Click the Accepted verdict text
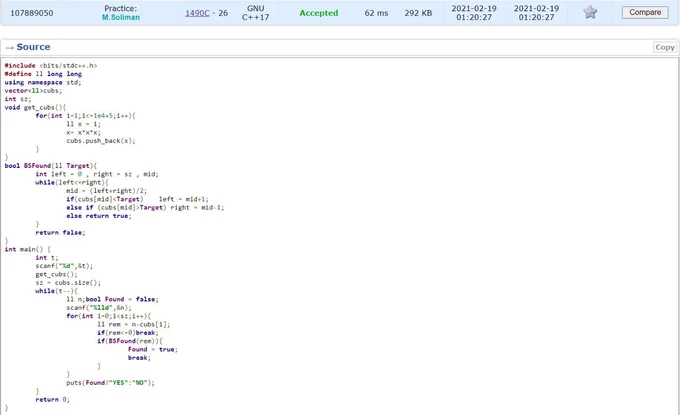This screenshot has width=680, height=415. pos(319,13)
